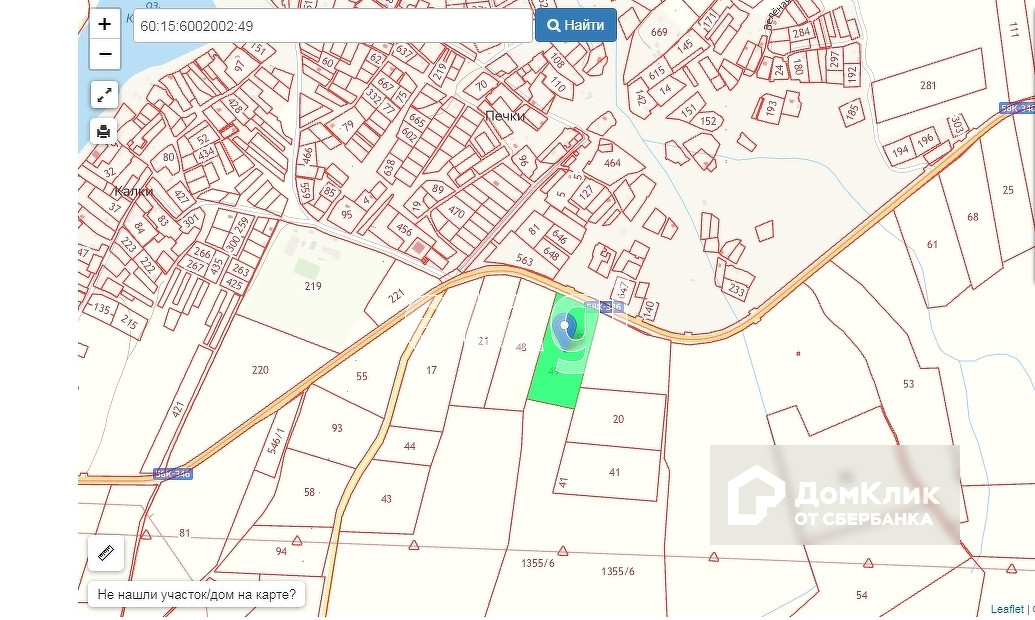Viewport: 1035px width, 620px height.
Task: Select land parcel 61
Action: 932,244
